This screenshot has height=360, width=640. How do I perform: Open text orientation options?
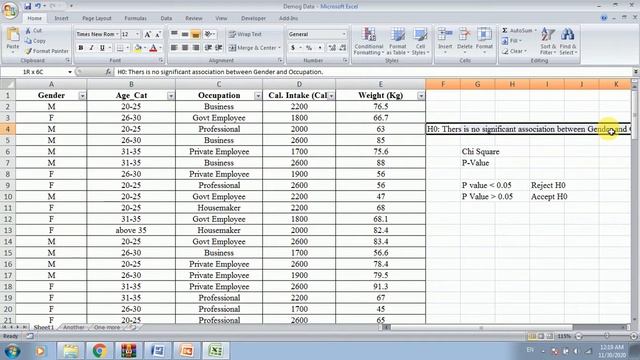click(x=209, y=34)
